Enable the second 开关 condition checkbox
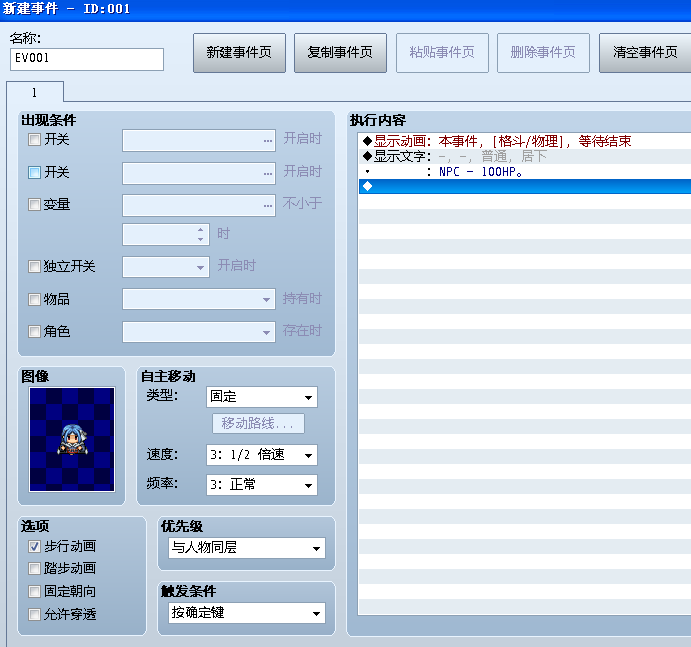 (x=34, y=172)
